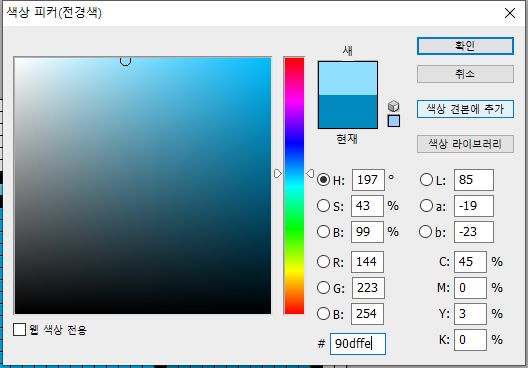Click the saturation field showing 43
Viewport: 528px width, 368px height.
point(367,206)
